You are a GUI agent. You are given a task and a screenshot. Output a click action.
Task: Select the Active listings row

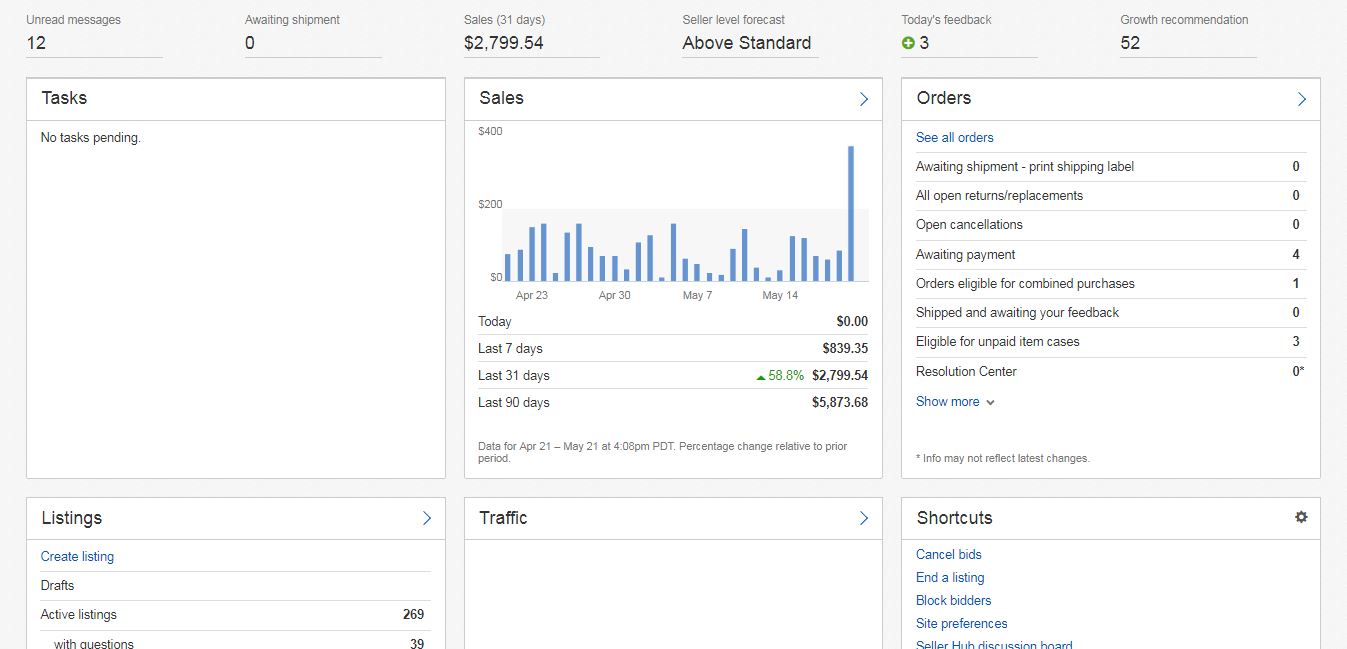tap(79, 615)
